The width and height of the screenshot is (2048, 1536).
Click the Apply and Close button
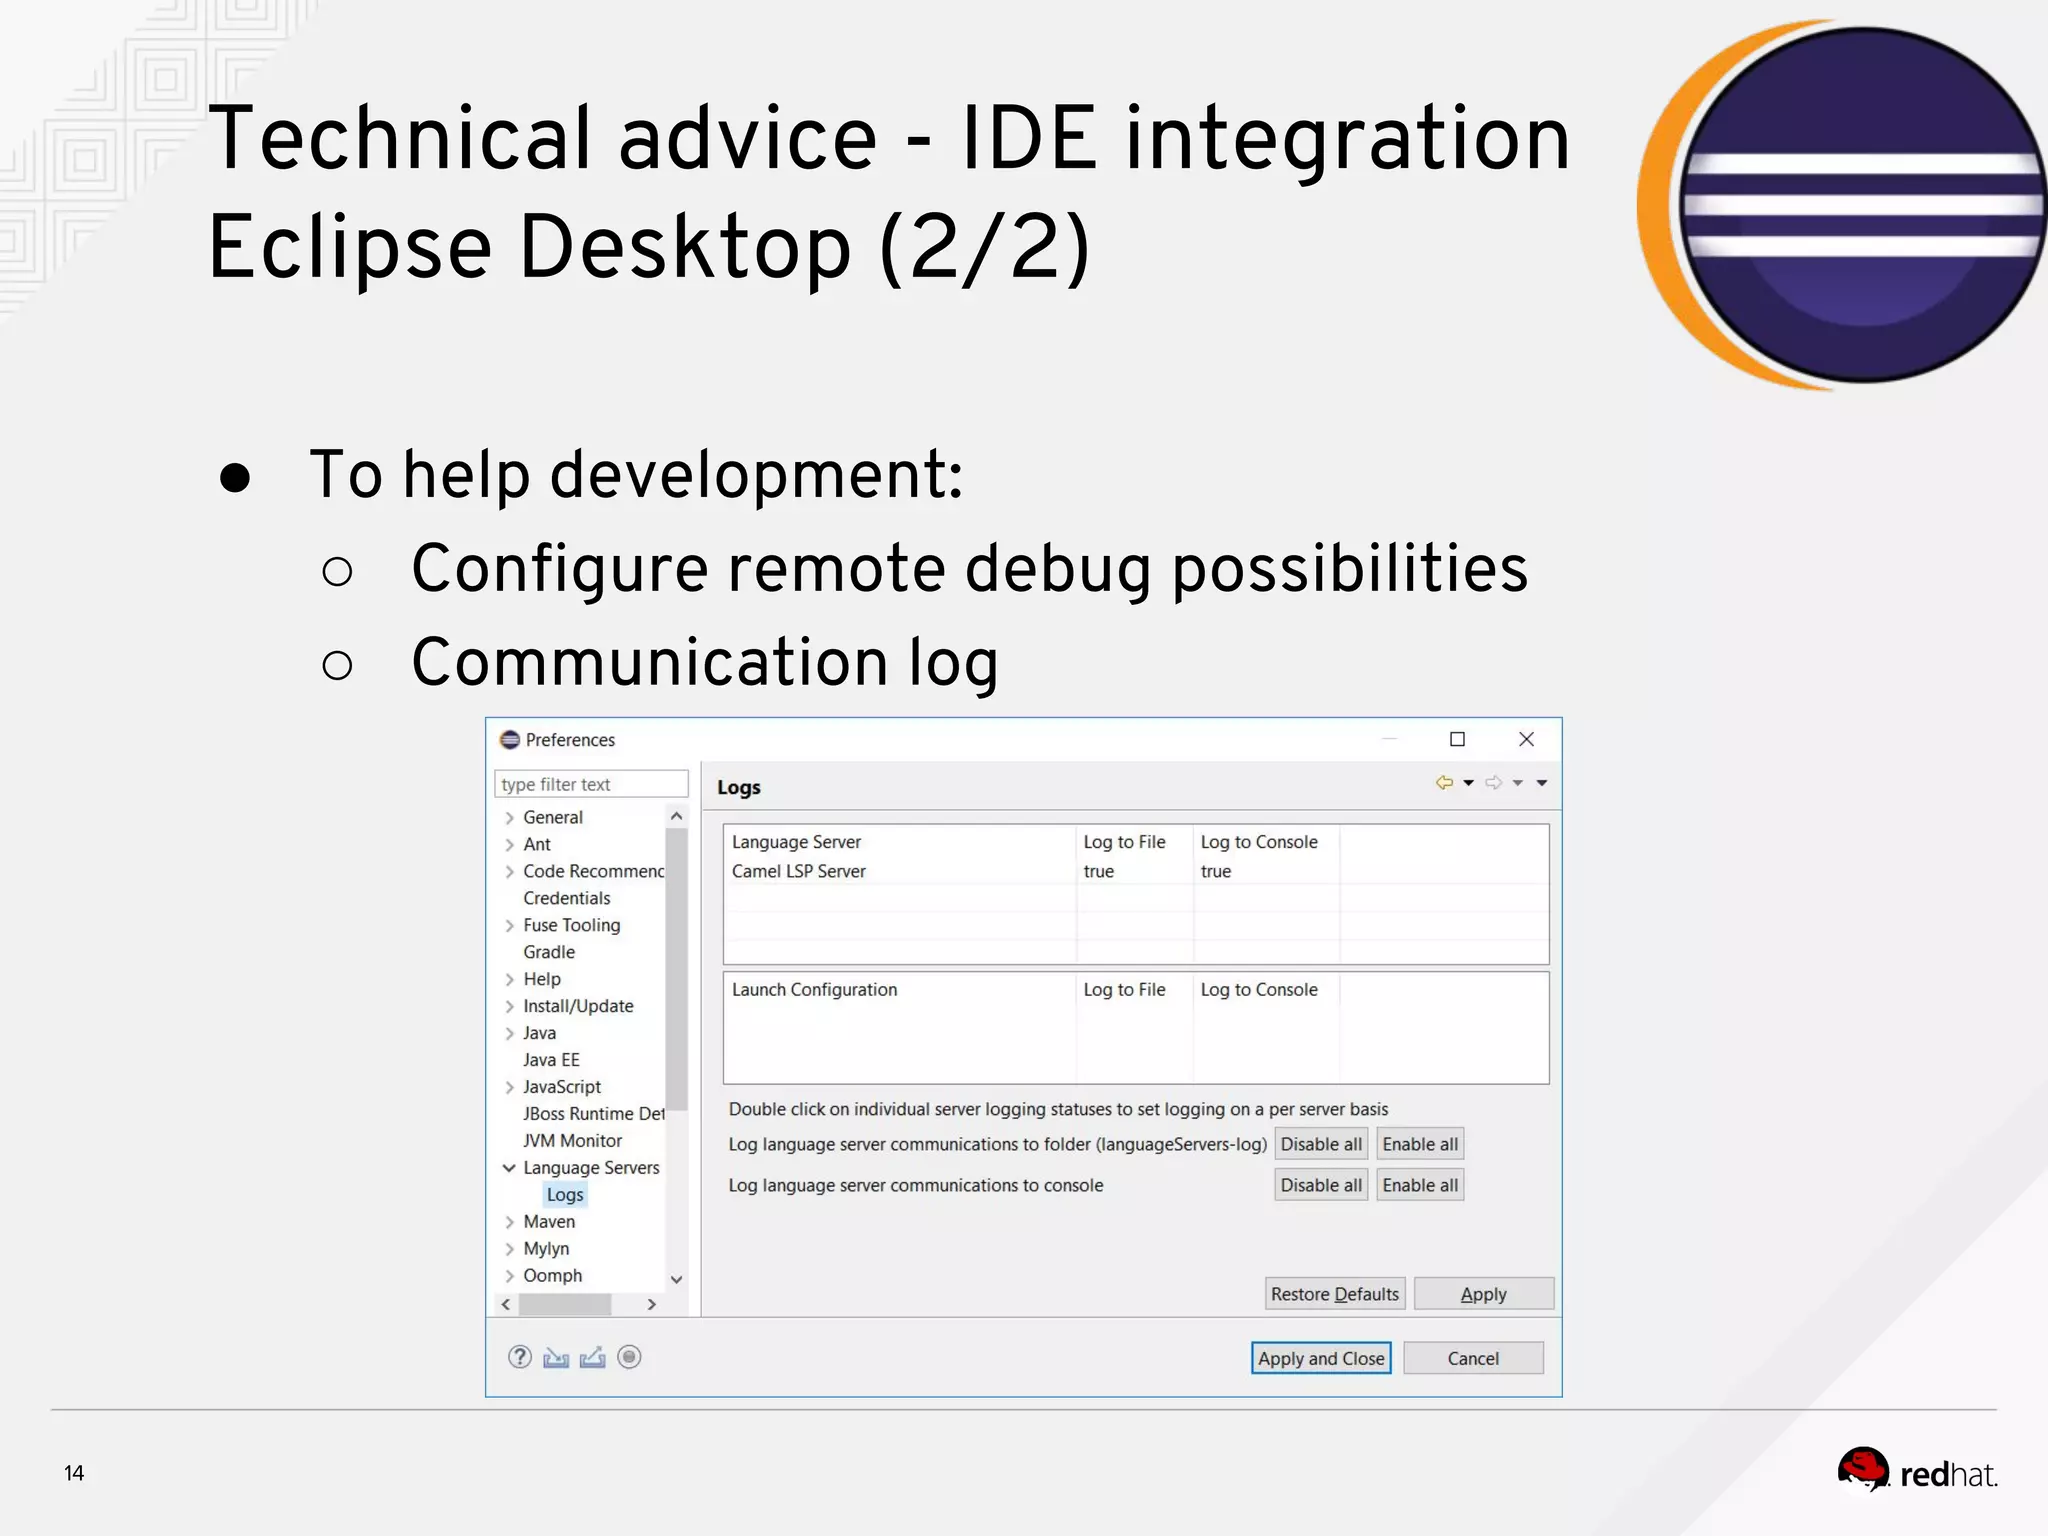coord(1320,1358)
